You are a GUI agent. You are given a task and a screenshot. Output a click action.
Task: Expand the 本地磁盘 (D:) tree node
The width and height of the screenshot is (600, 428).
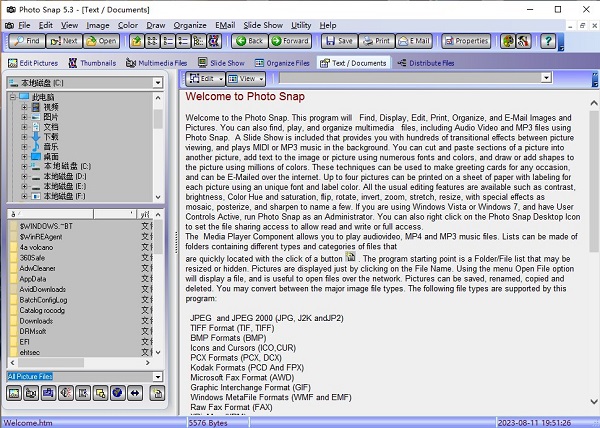tap(24, 176)
